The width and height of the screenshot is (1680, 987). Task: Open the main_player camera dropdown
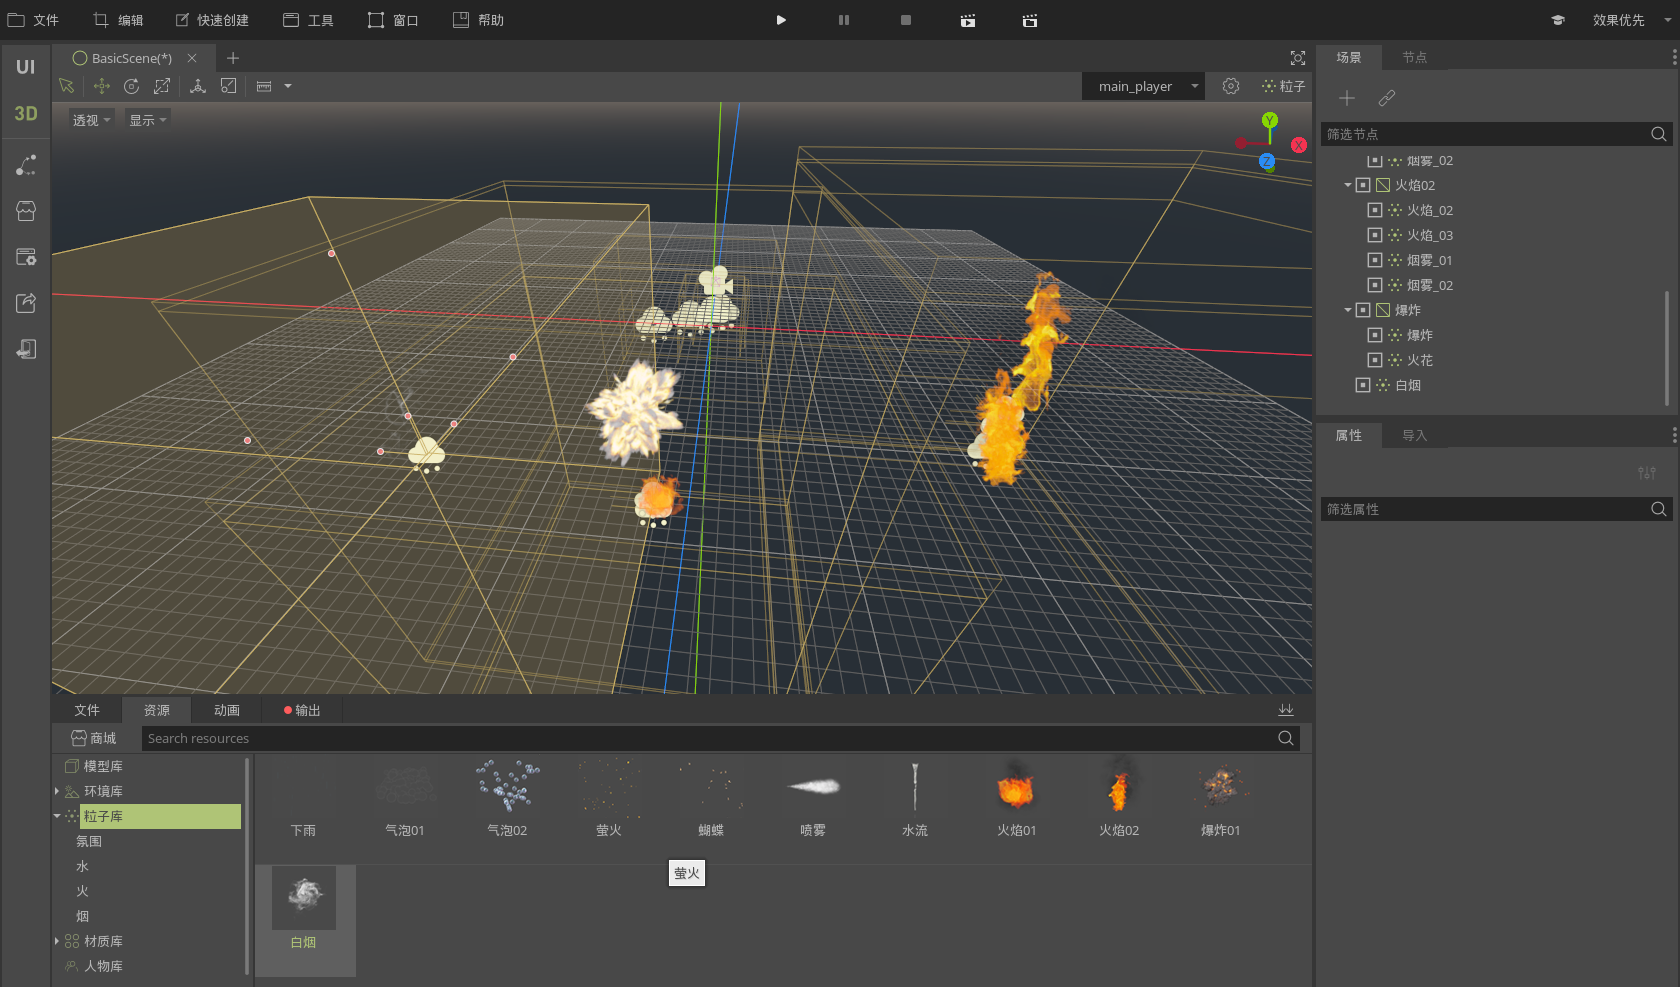[1143, 86]
